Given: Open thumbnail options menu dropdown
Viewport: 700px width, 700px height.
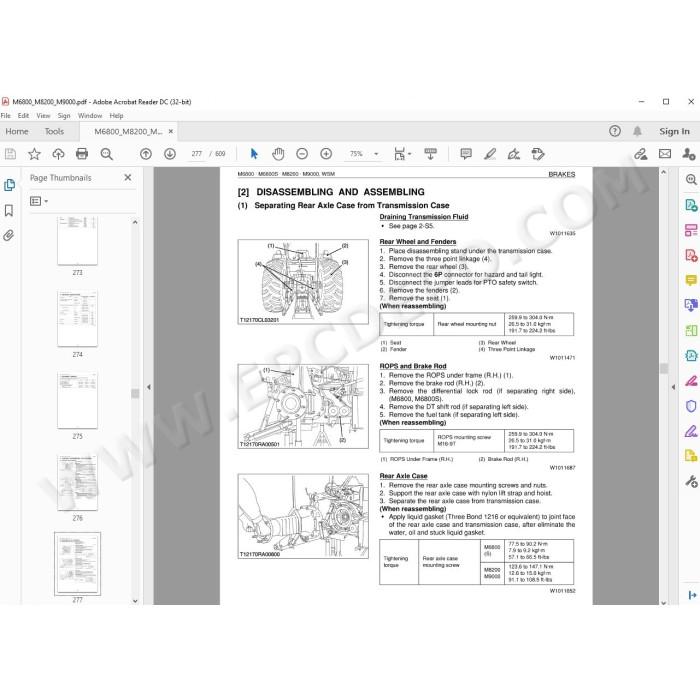Looking at the screenshot, I should coord(39,201).
